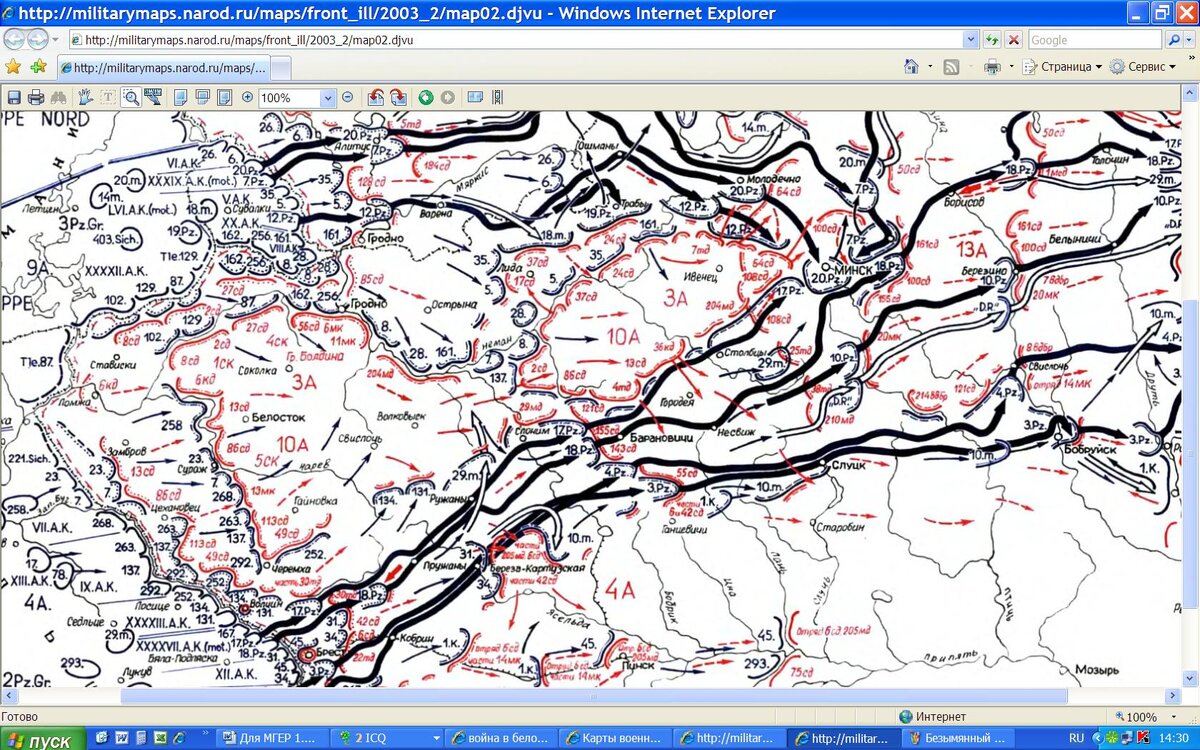Open the Страница menu
The height and width of the screenshot is (750, 1200).
[x=1062, y=67]
